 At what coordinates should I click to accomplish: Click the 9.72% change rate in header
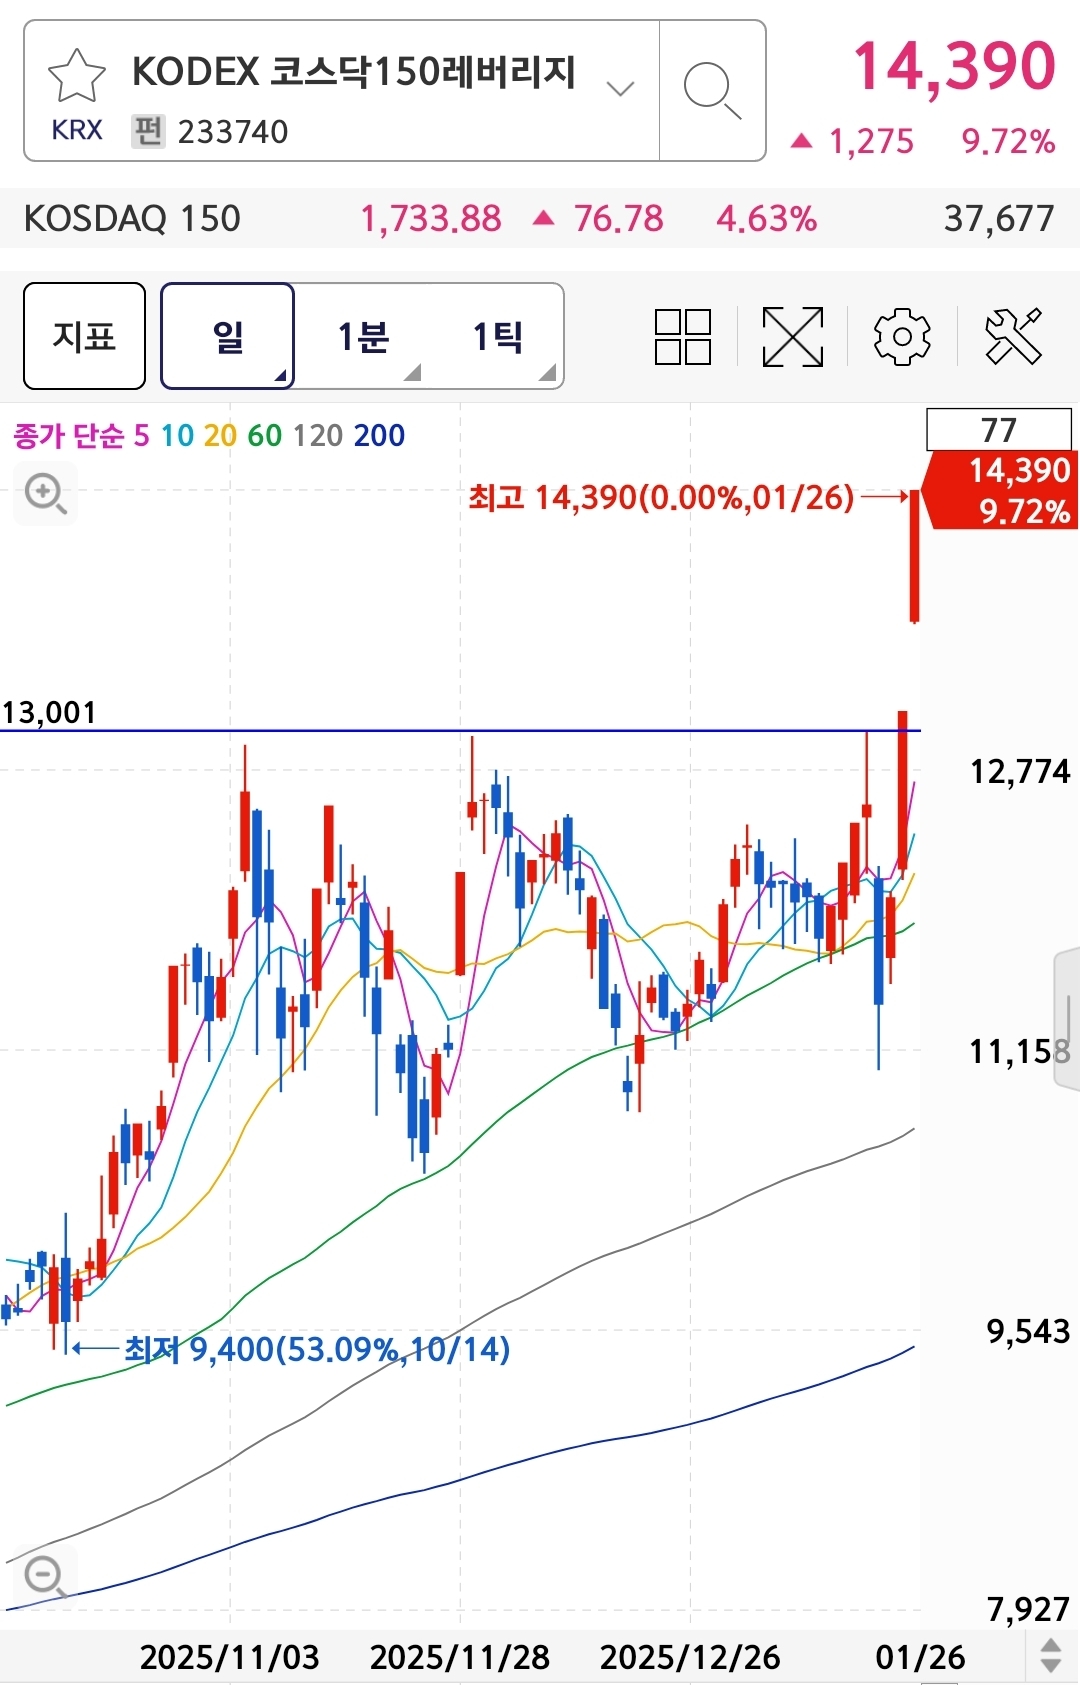[x=1008, y=141]
